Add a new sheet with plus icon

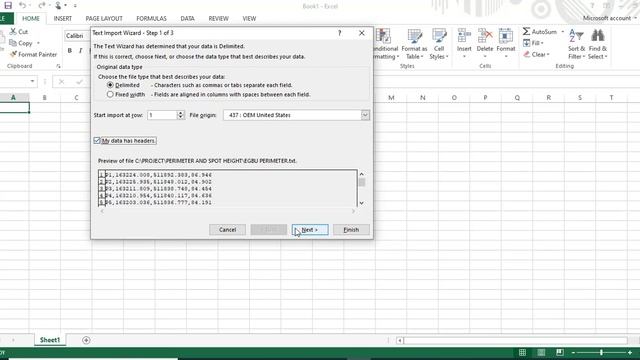[x=86, y=340]
